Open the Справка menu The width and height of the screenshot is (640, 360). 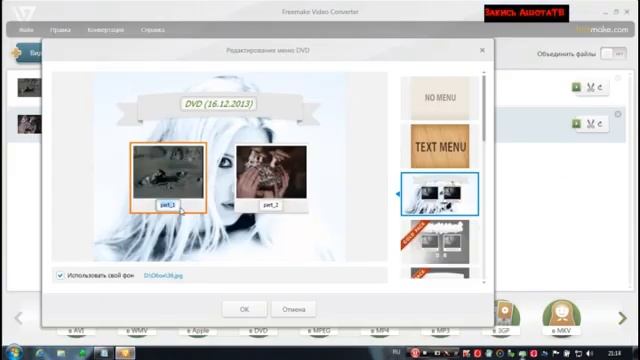152,30
